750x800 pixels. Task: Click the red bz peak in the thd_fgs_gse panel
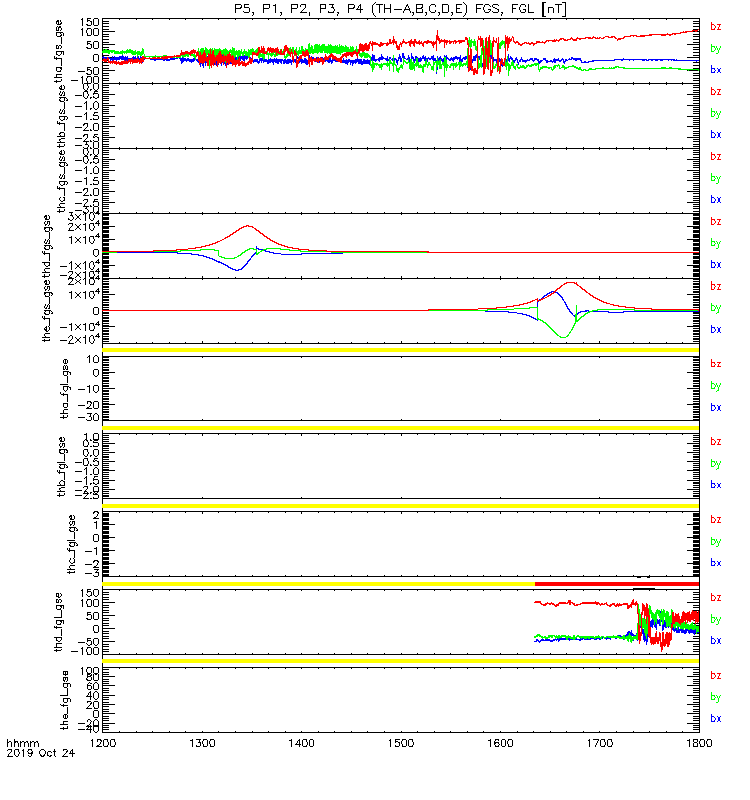[x=248, y=226]
